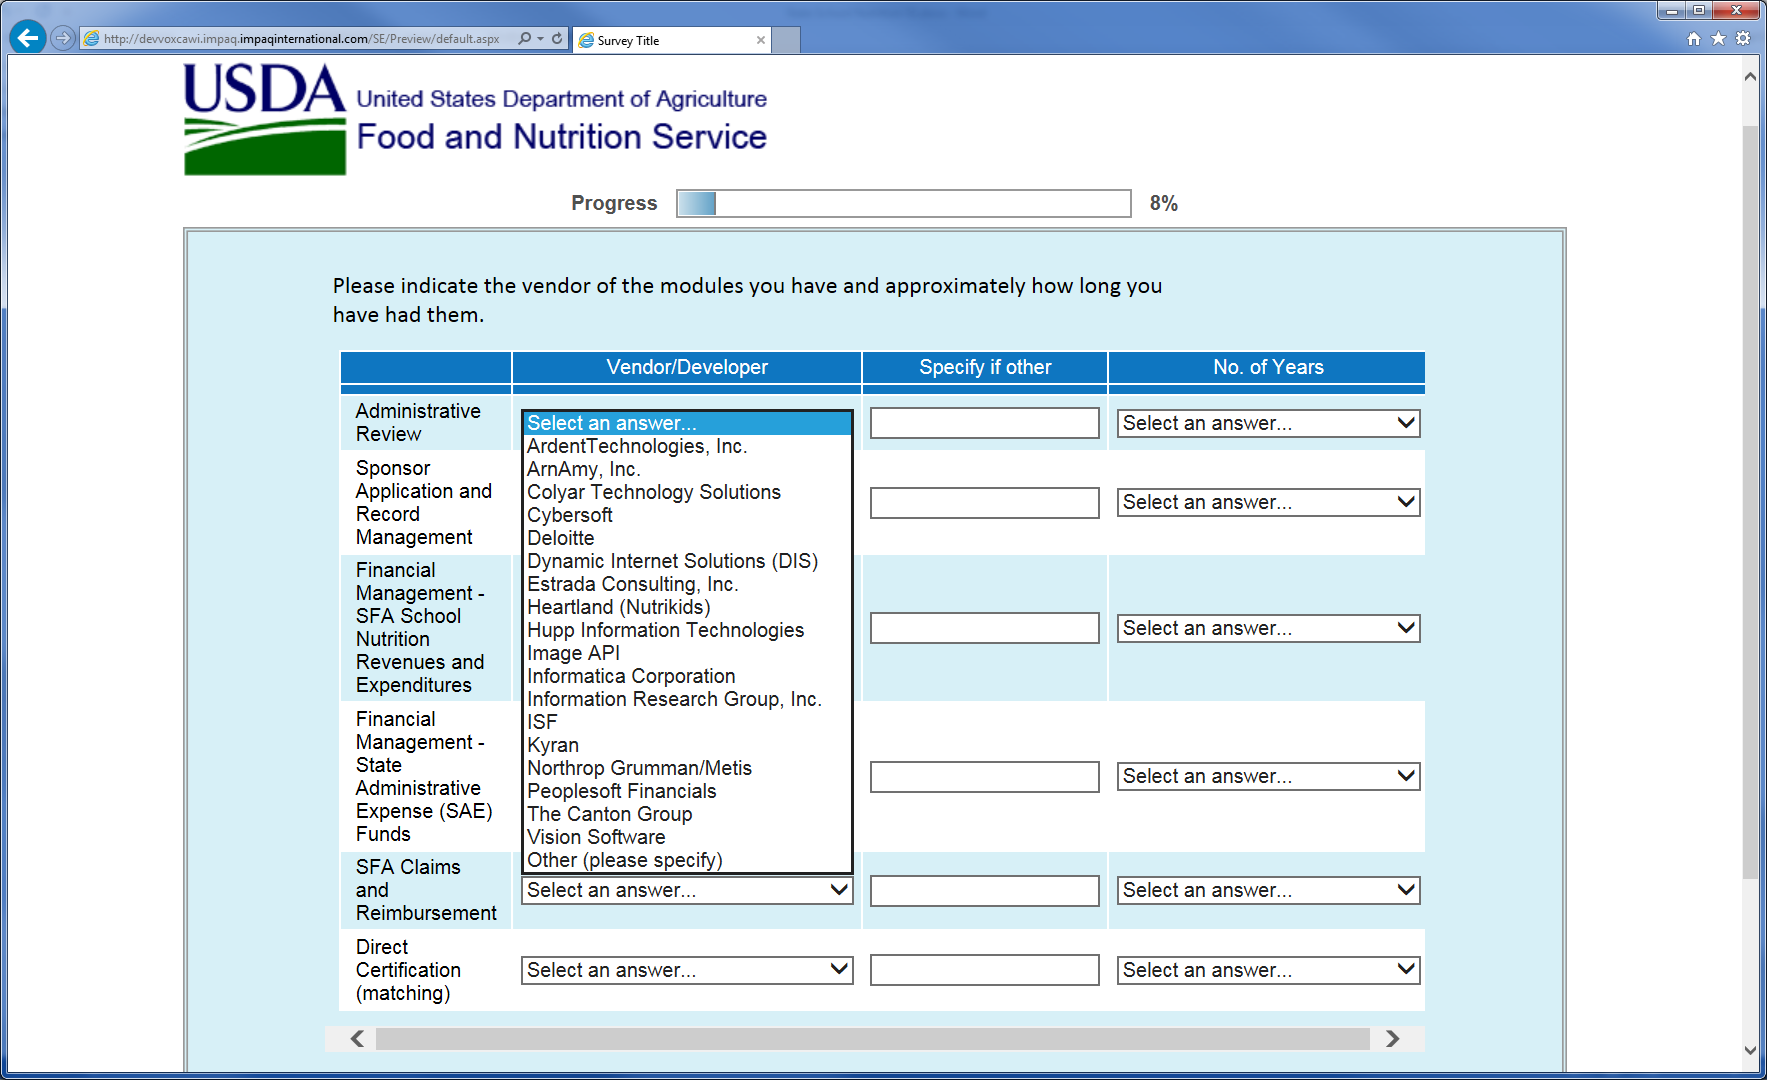
Task: Click the Refresh page icon
Action: [x=557, y=39]
